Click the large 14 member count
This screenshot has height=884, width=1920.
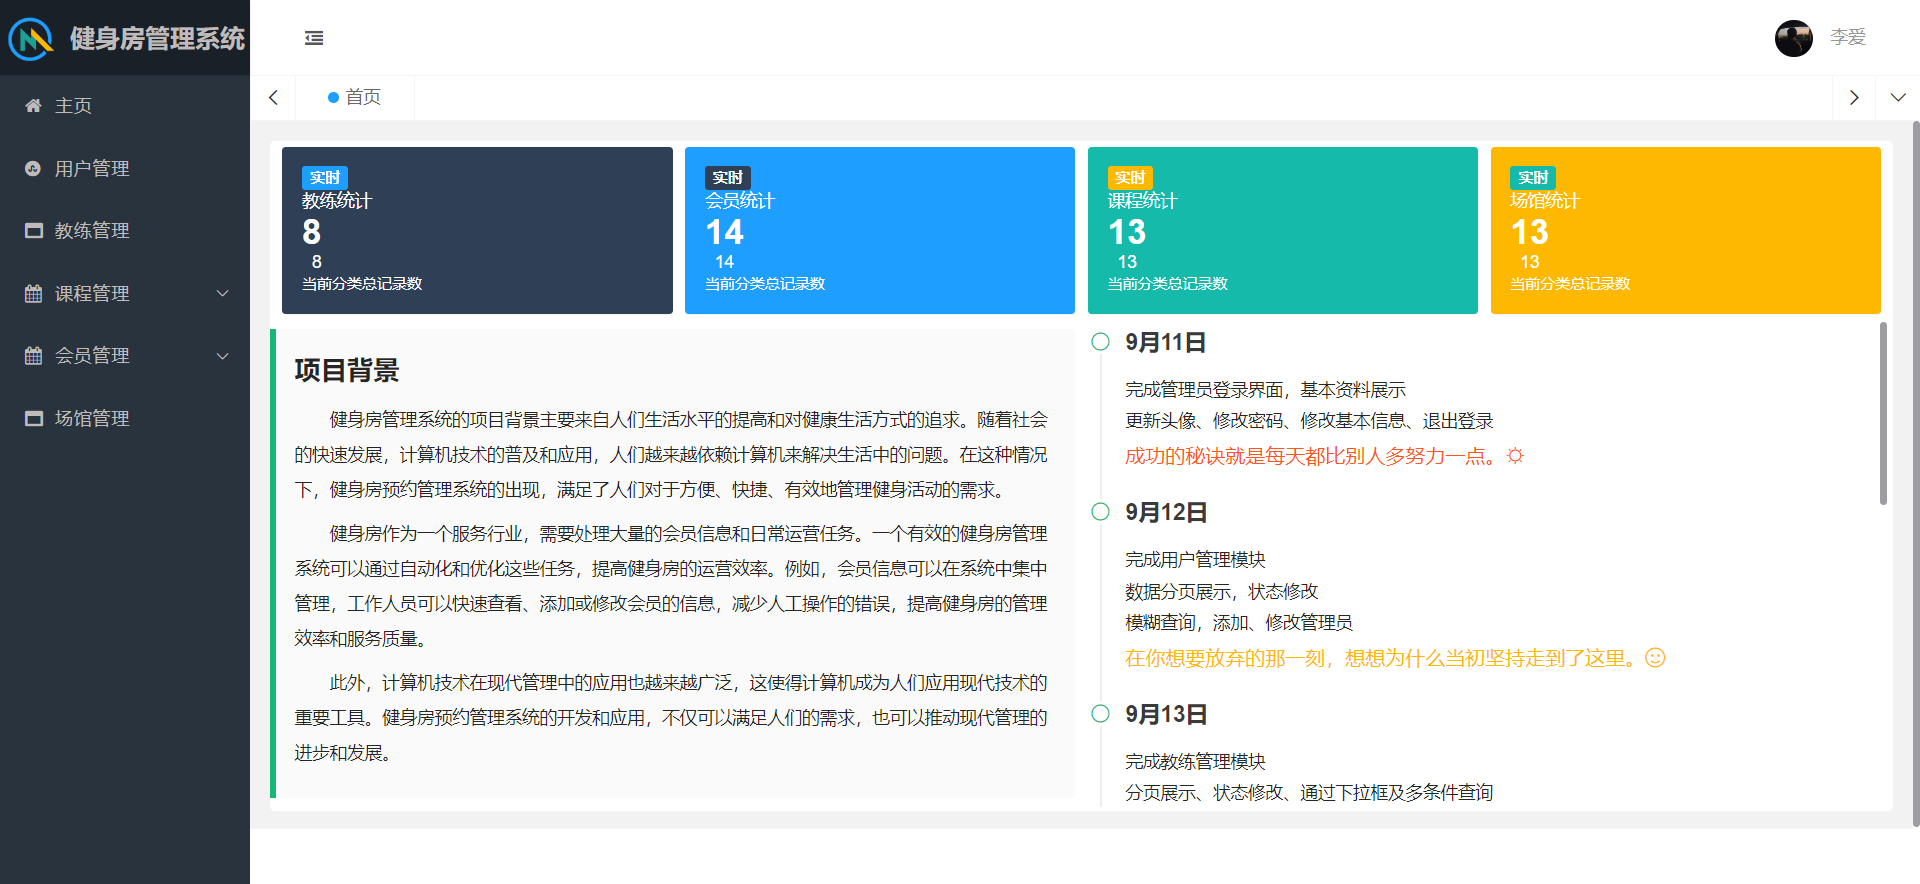725,232
